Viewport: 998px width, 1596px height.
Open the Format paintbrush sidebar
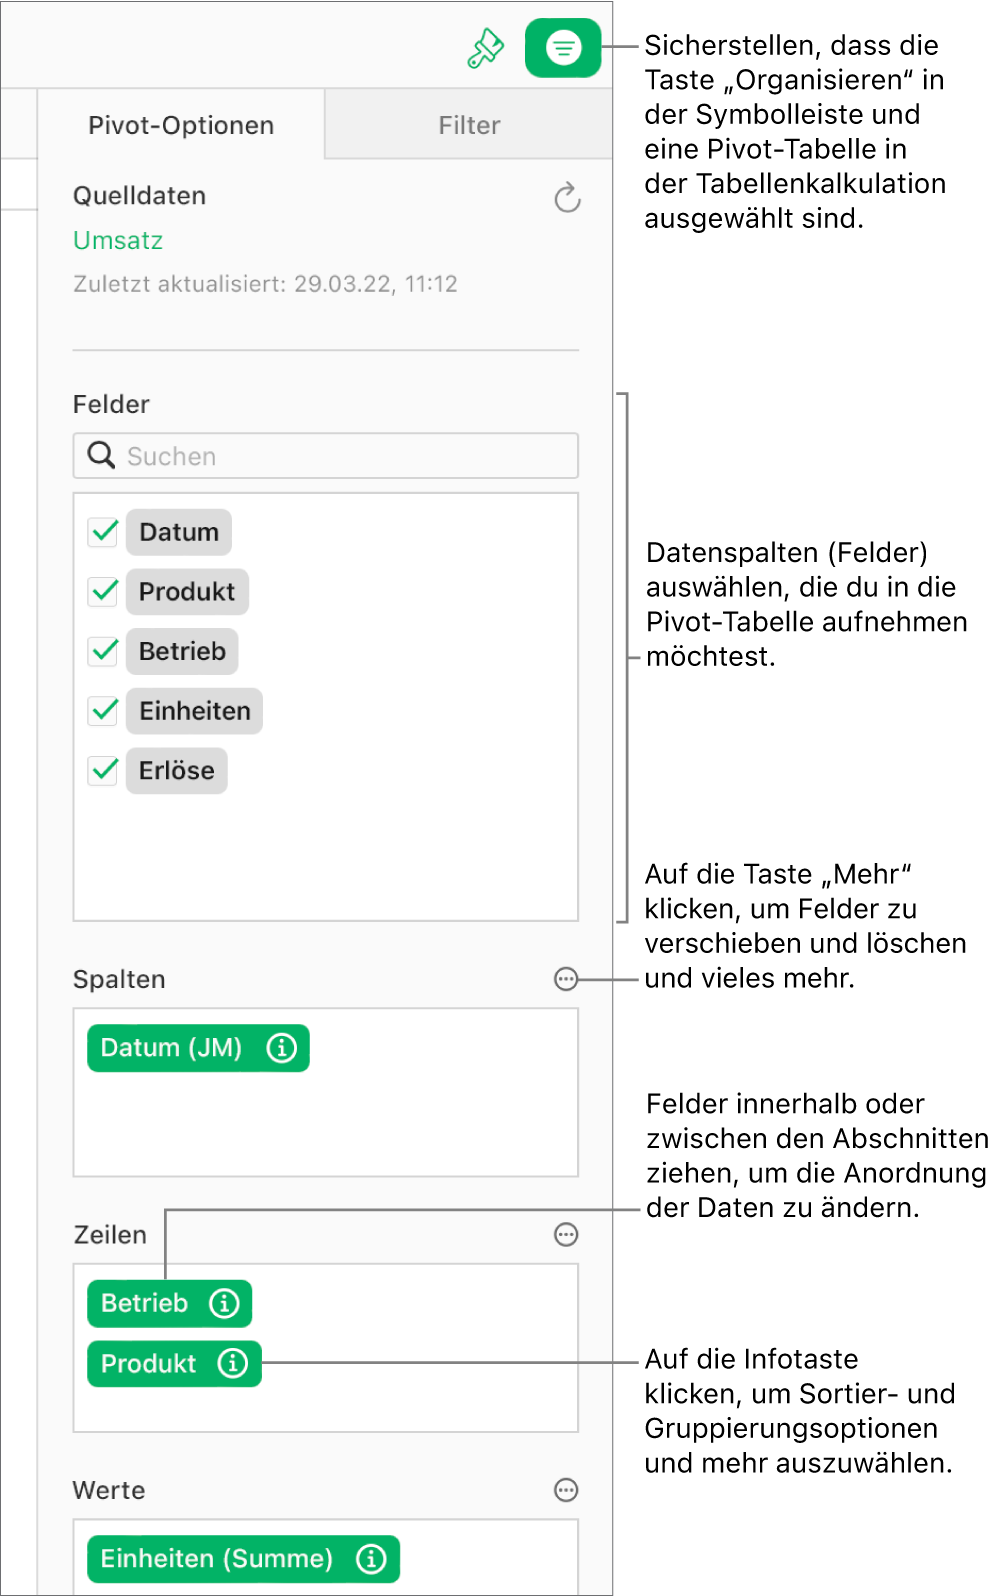(x=485, y=46)
